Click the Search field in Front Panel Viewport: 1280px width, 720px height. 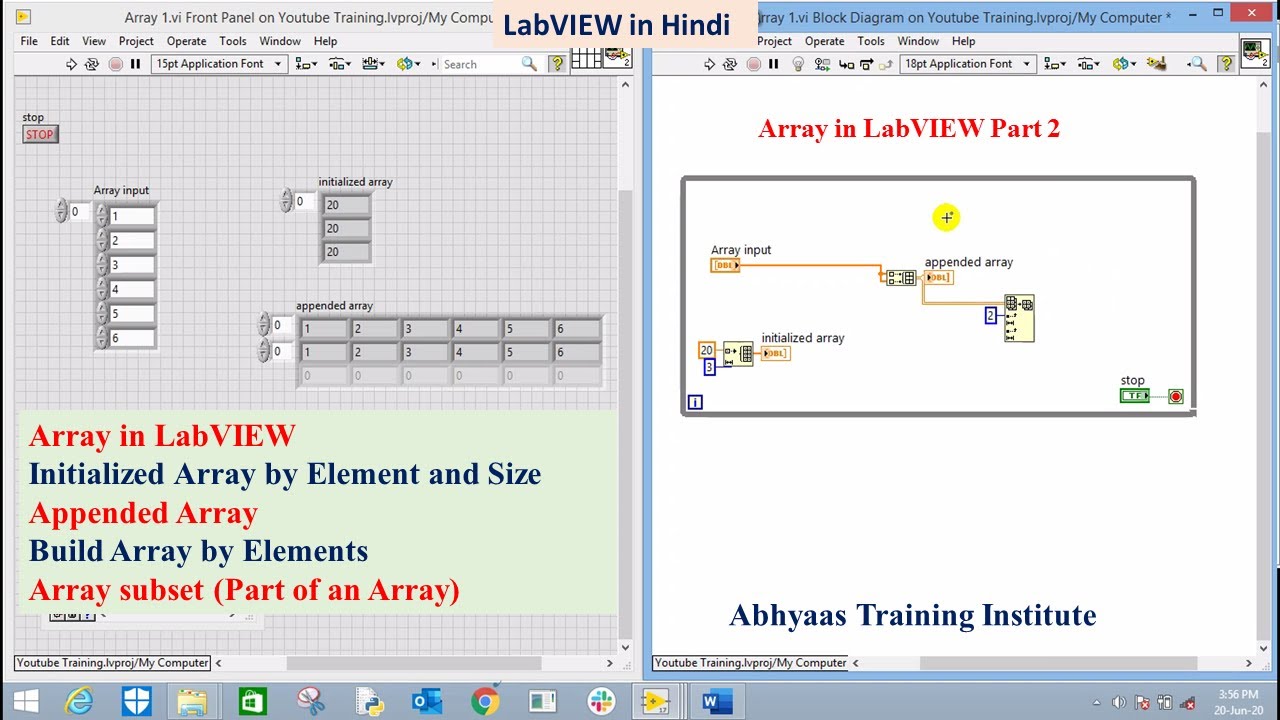click(480, 64)
